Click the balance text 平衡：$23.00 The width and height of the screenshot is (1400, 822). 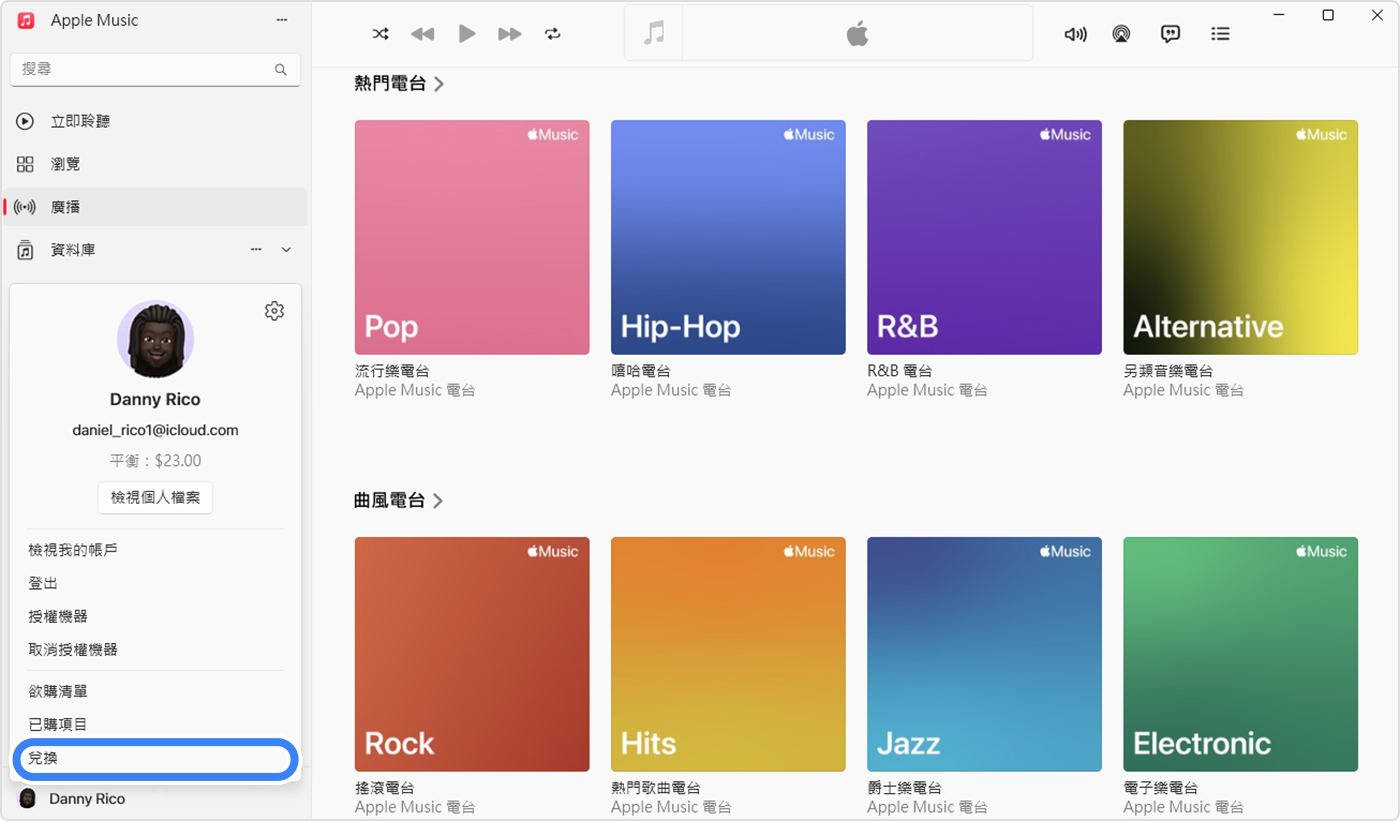(155, 461)
